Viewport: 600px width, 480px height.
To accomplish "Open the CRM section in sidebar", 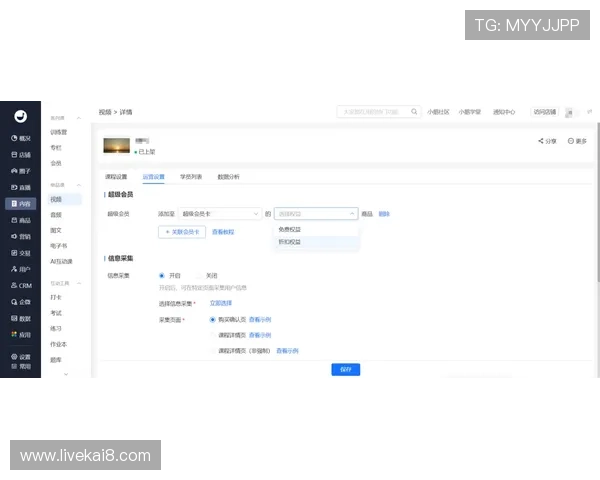I will point(20,285).
